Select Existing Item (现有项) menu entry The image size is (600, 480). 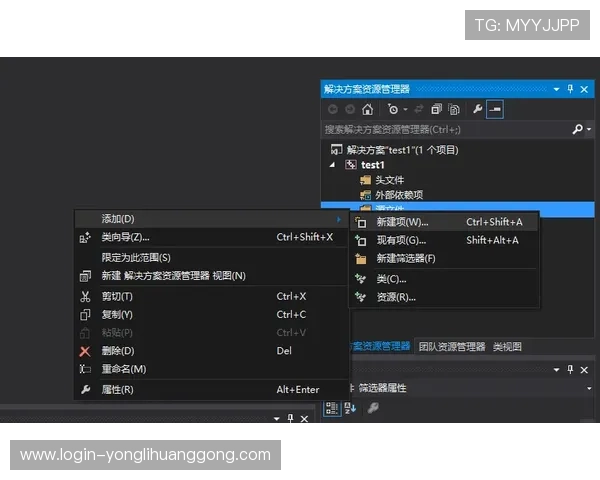click(444, 240)
